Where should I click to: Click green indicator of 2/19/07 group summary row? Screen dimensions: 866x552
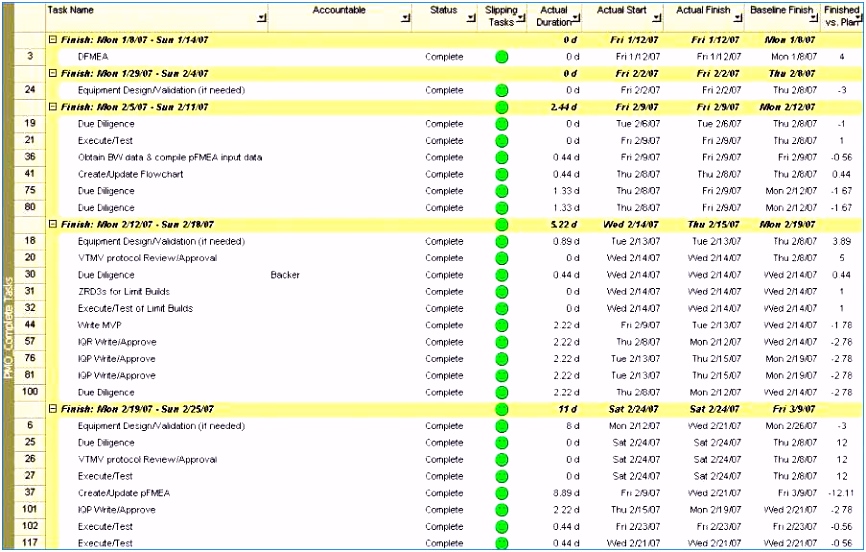click(501, 409)
